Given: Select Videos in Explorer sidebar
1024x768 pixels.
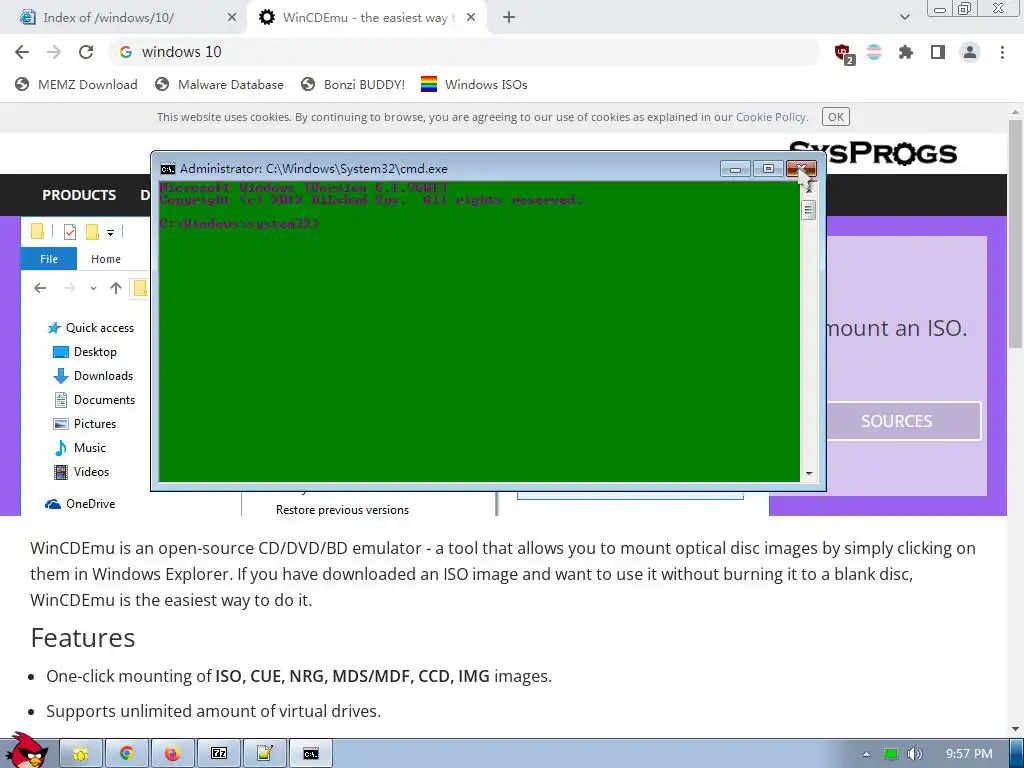Looking at the screenshot, I should [82, 472].
